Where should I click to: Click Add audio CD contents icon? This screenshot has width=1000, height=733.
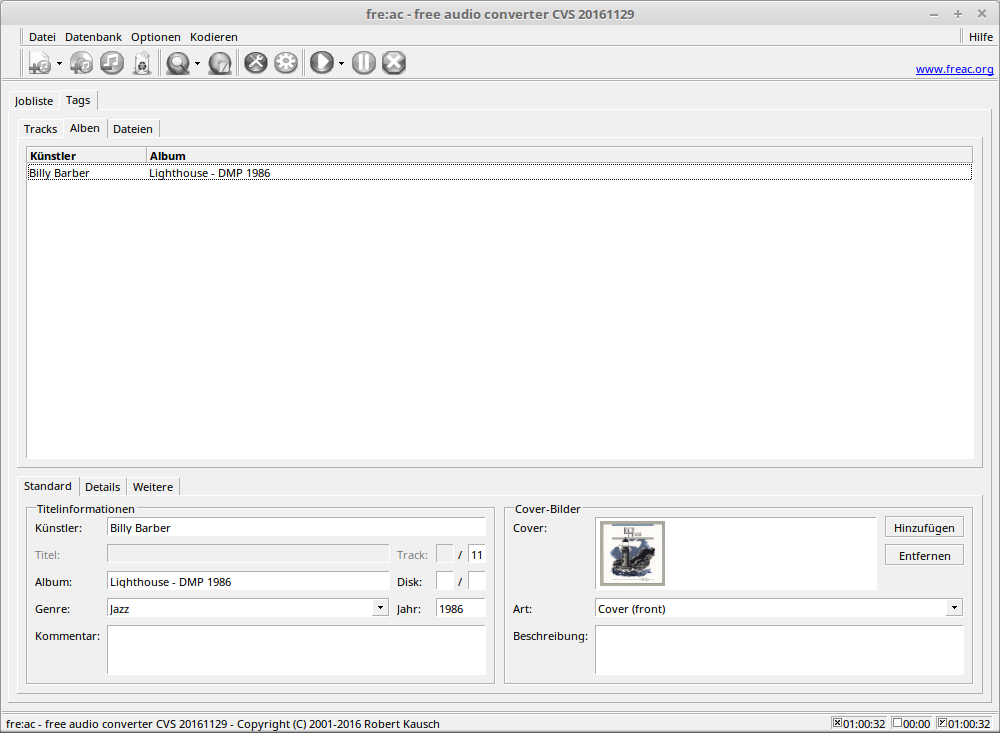[x=81, y=63]
